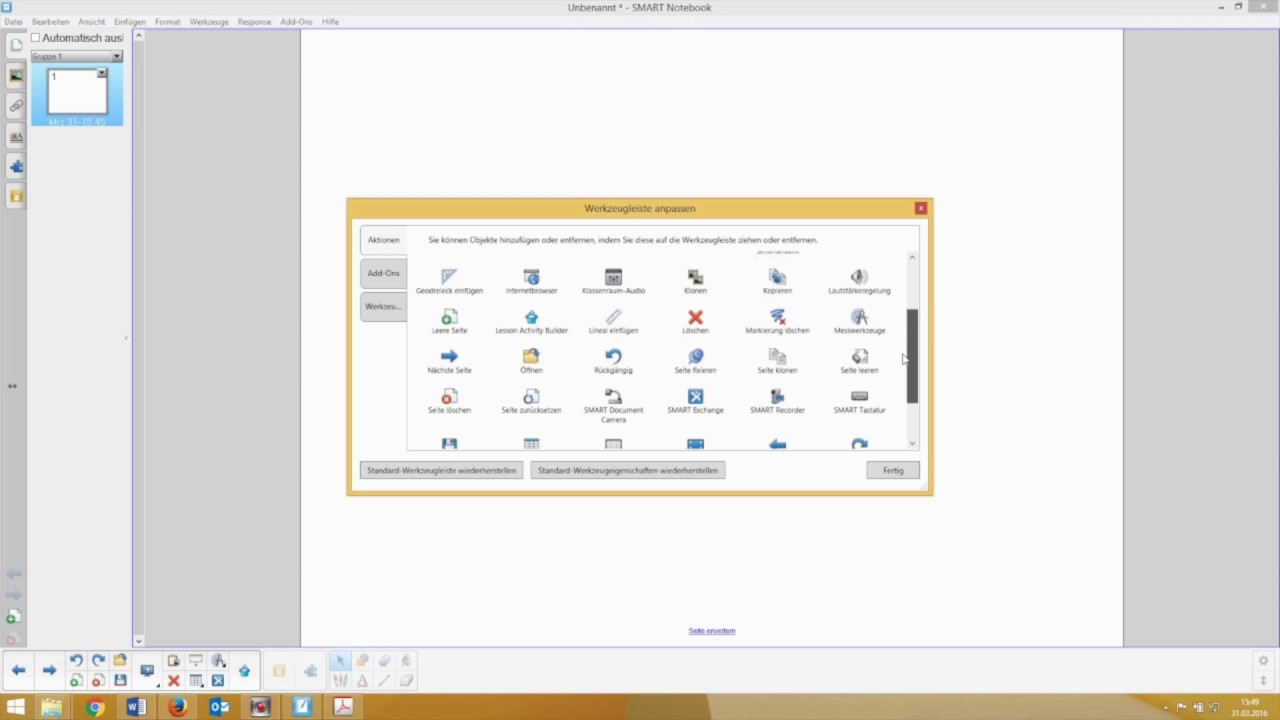Open the Properties sidebar tab
1280x720 pixels.
(16, 136)
